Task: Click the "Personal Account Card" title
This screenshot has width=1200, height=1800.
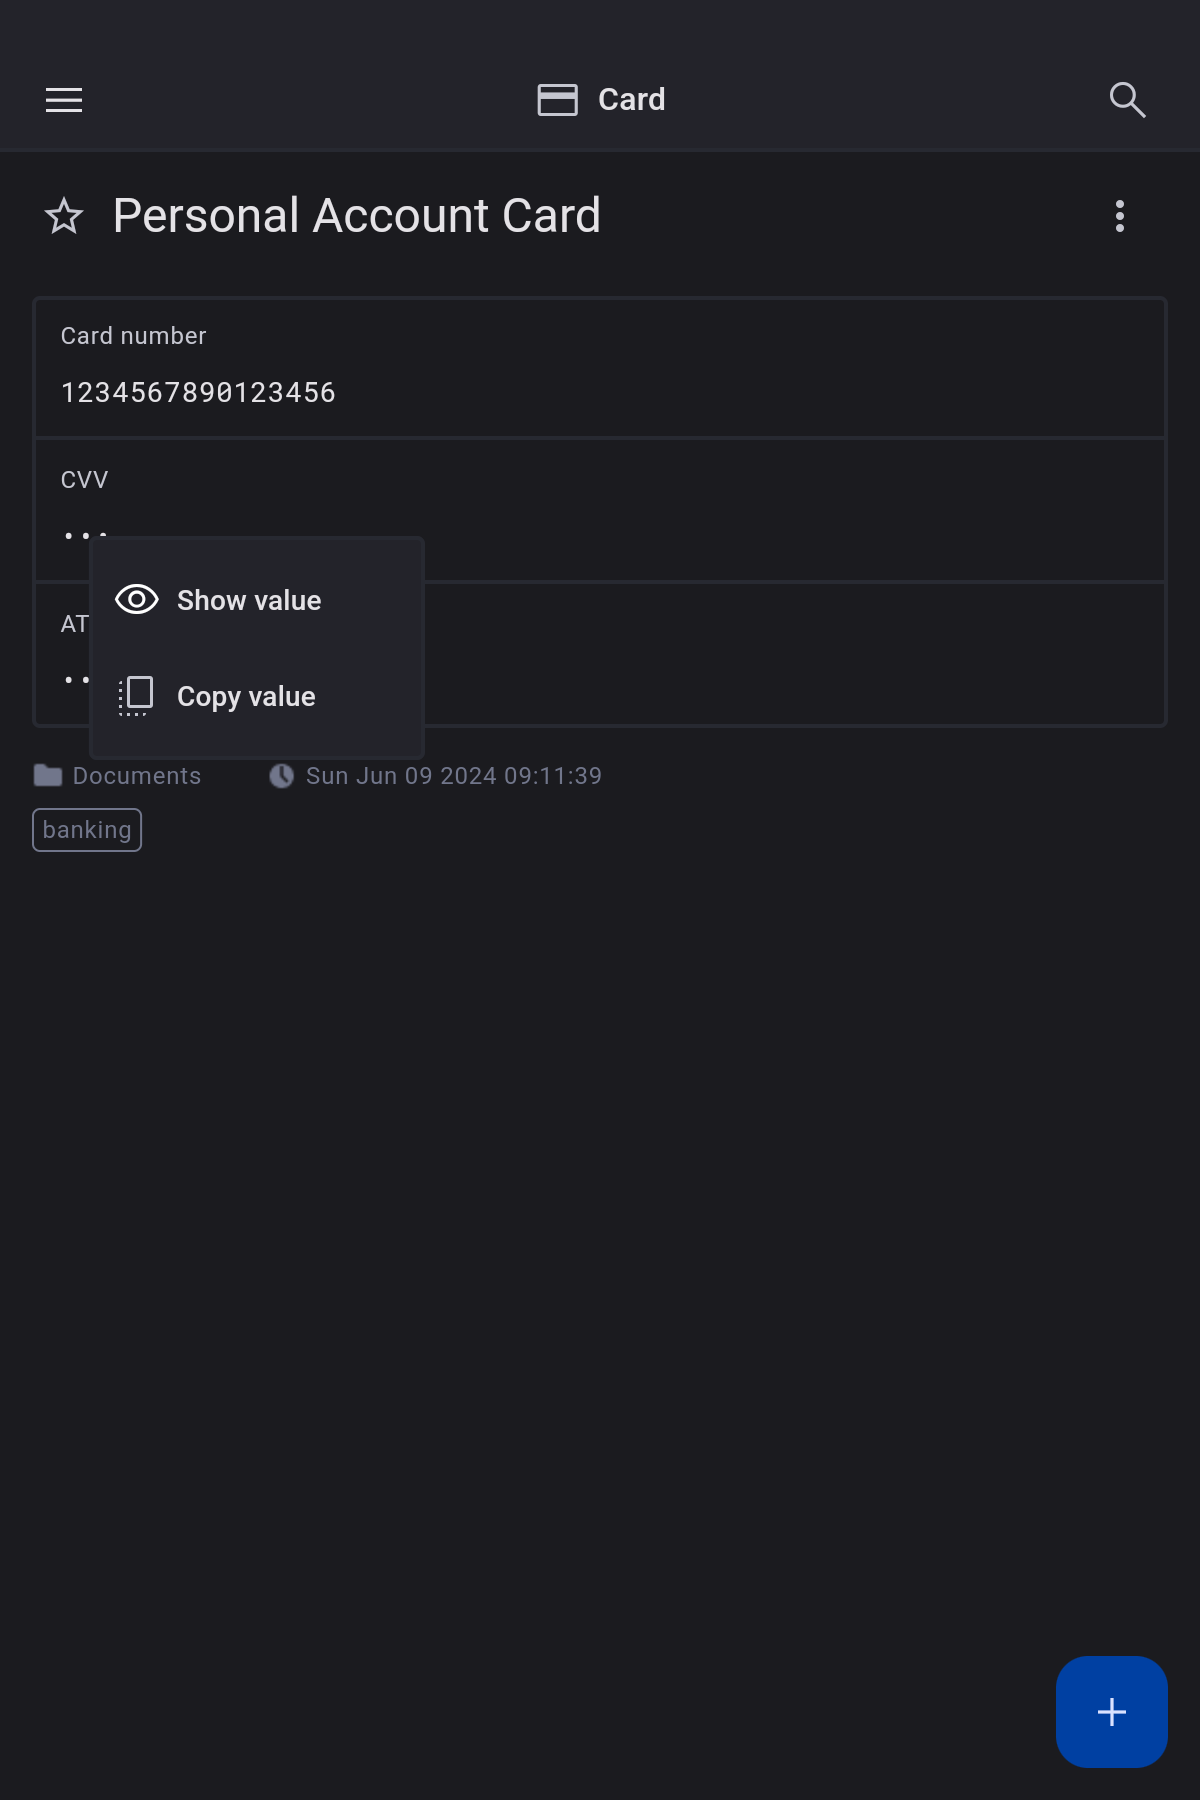Action: pos(357,216)
